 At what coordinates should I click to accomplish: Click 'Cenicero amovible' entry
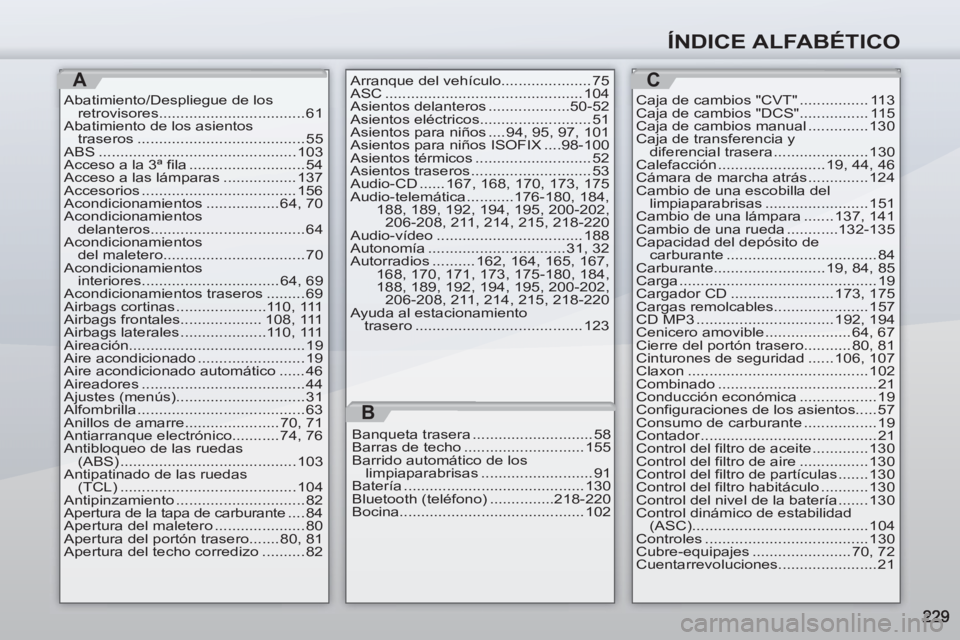pyautogui.click(x=765, y=332)
